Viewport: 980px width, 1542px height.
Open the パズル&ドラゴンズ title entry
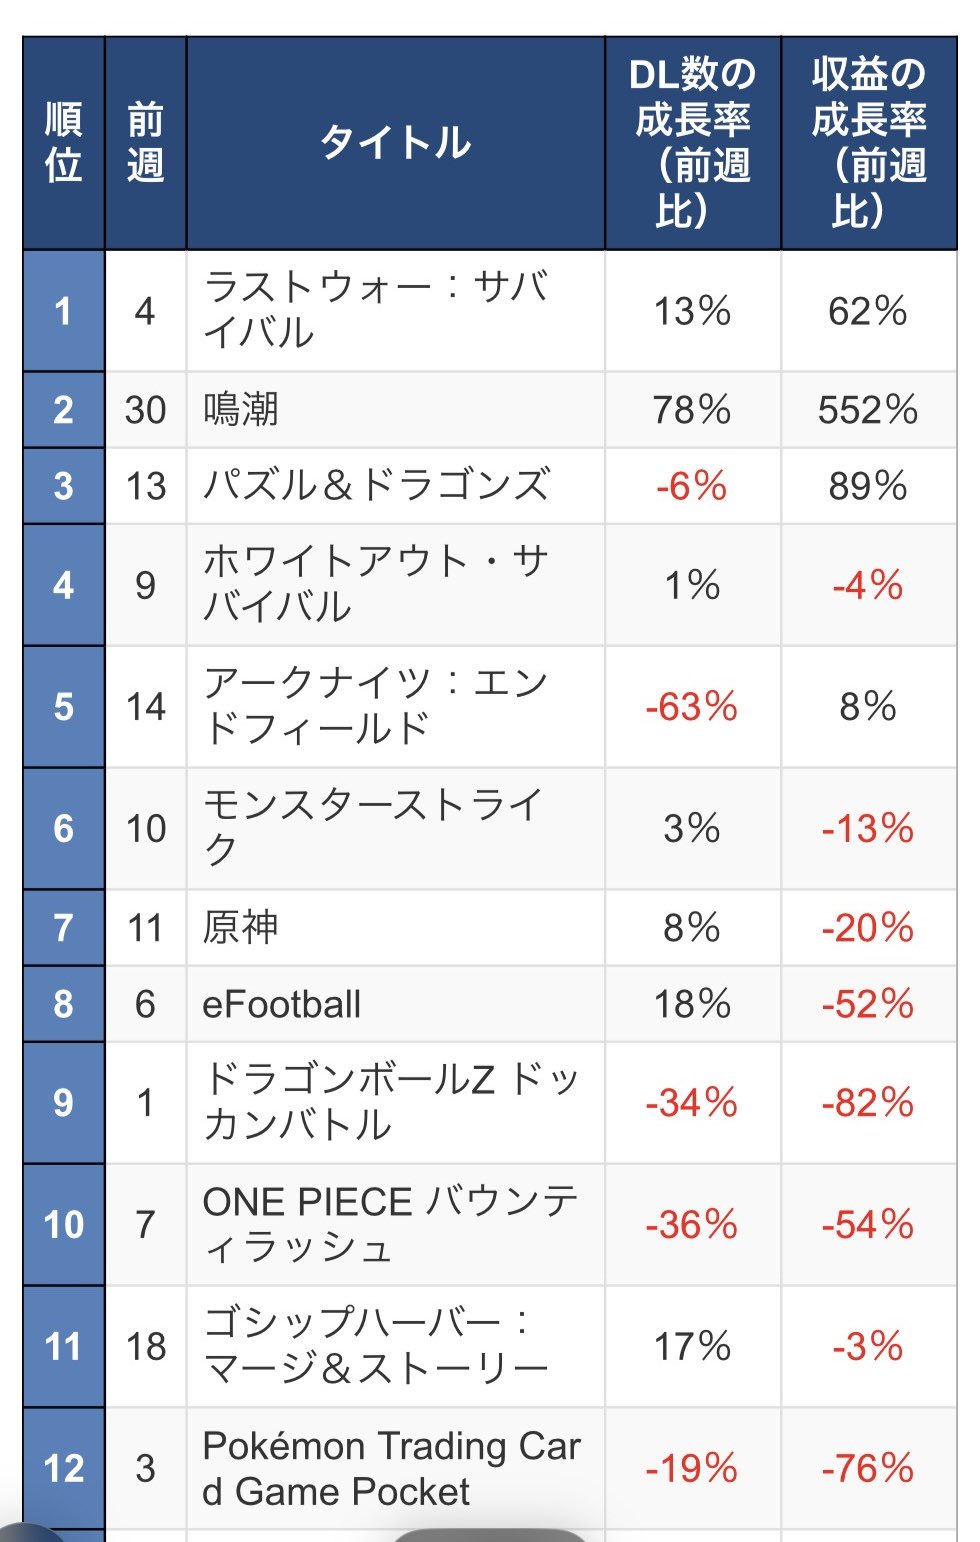(376, 486)
